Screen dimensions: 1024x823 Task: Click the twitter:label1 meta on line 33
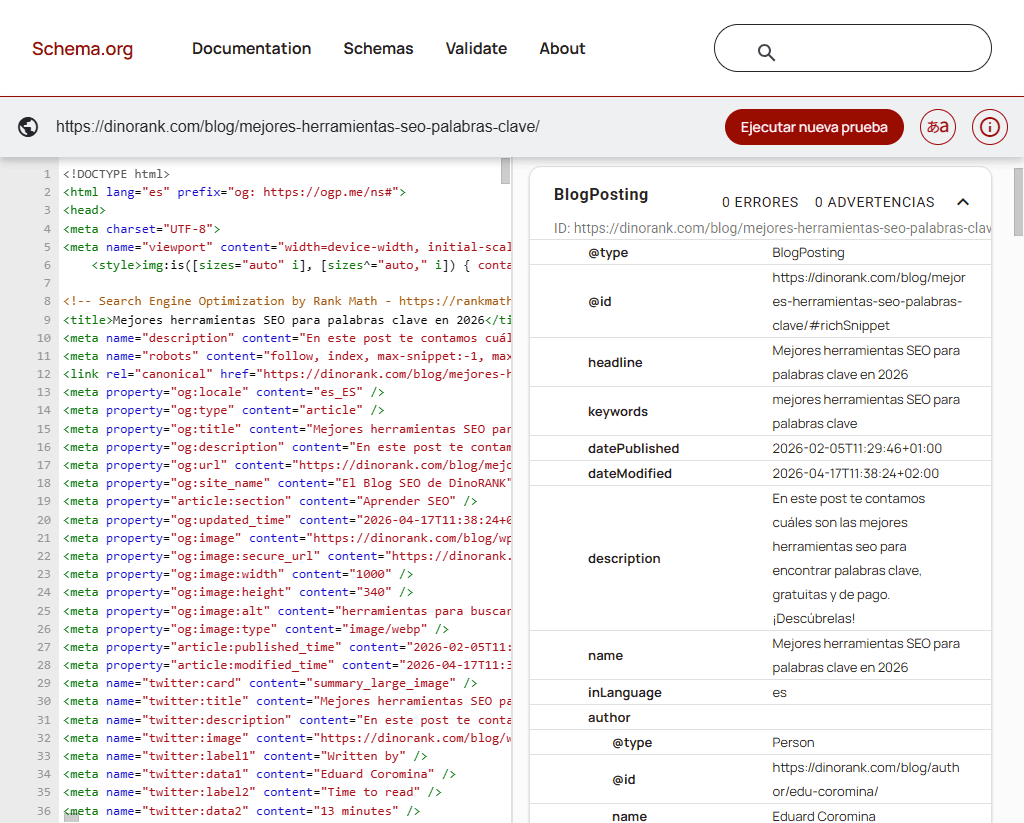click(x=246, y=756)
